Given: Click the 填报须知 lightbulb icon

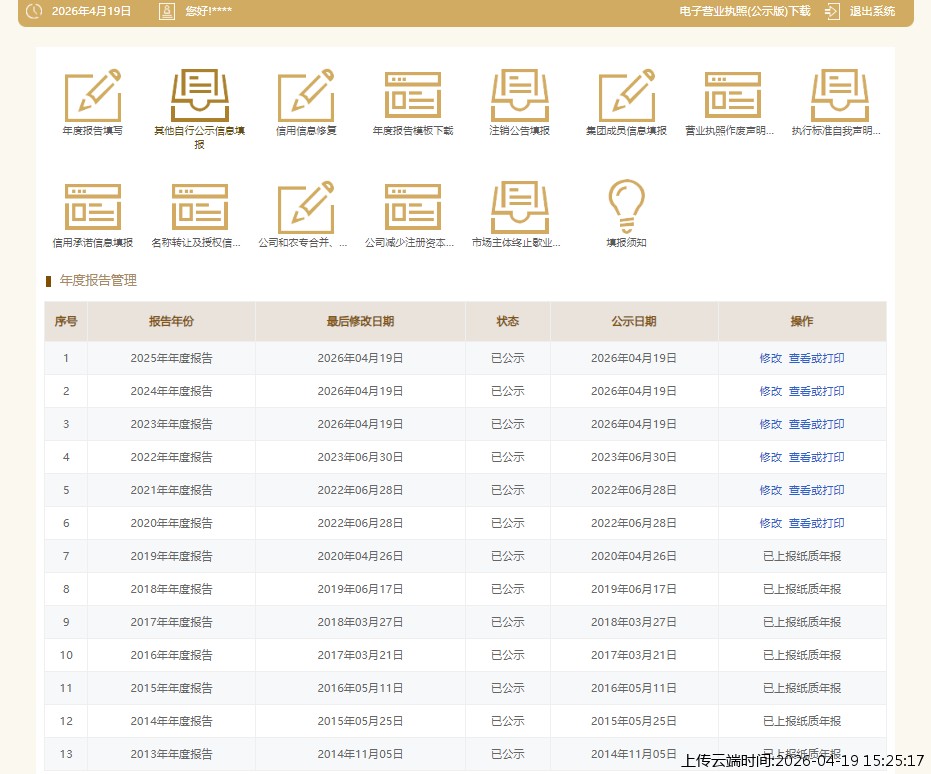Looking at the screenshot, I should tap(626, 208).
